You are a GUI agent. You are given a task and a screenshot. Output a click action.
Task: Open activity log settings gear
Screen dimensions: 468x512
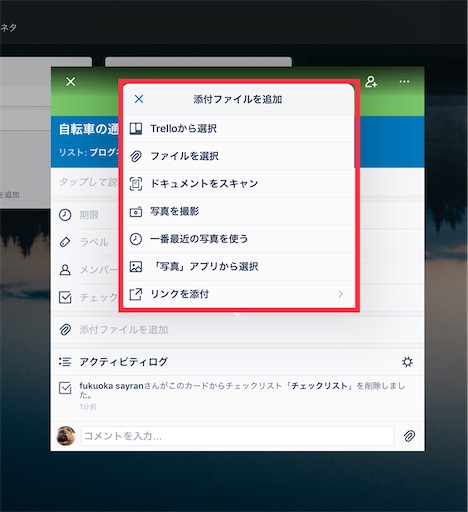click(x=407, y=362)
